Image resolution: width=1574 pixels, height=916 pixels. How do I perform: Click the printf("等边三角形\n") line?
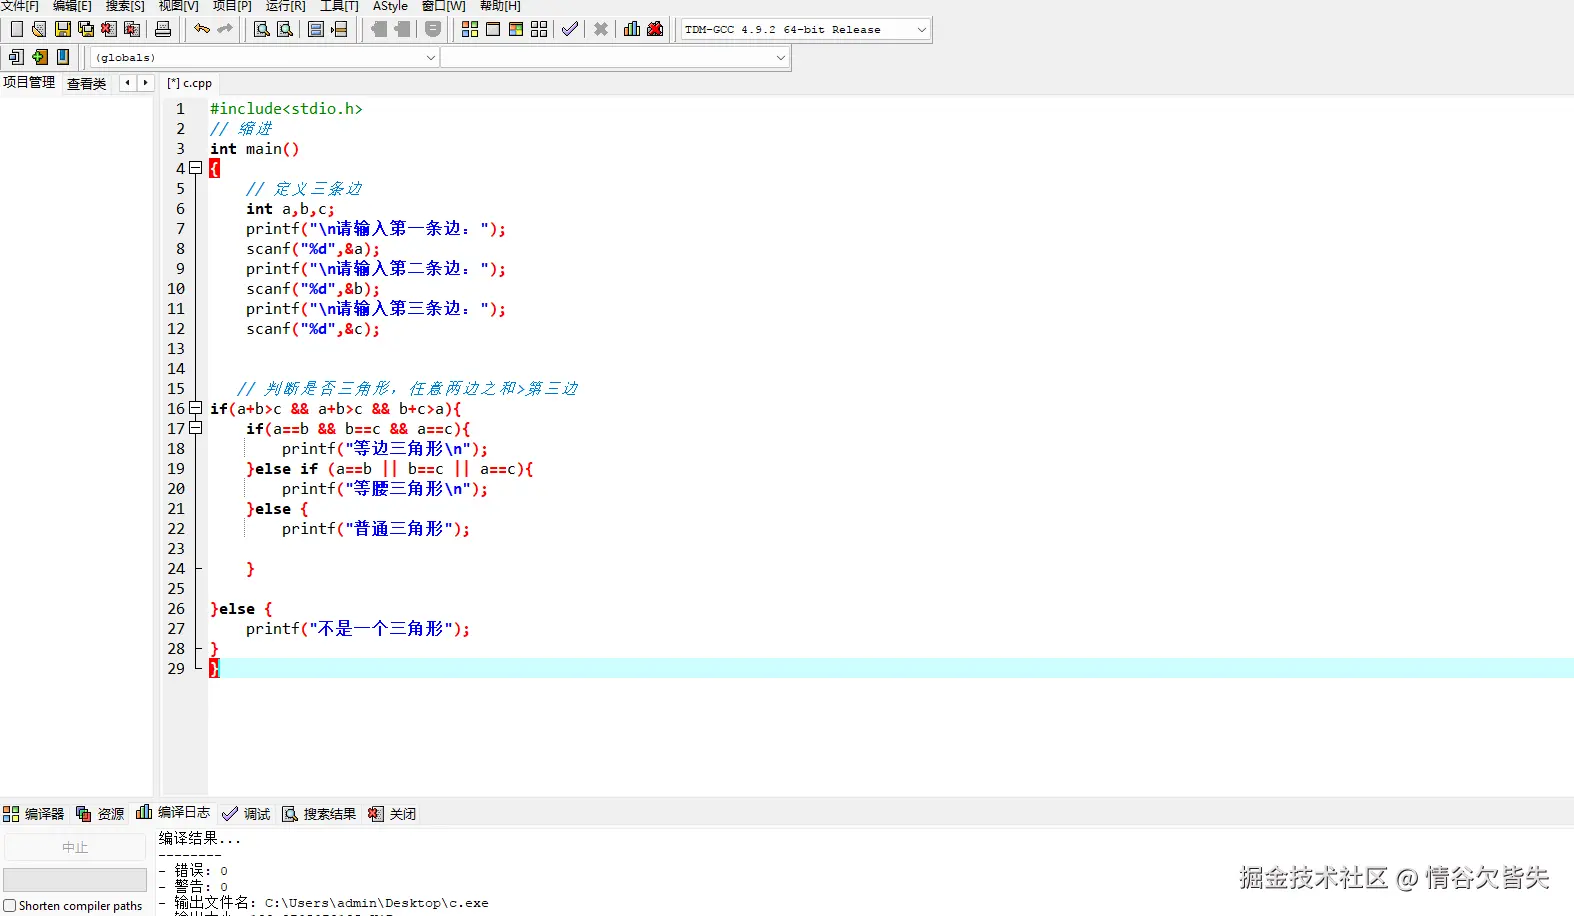[x=384, y=448]
